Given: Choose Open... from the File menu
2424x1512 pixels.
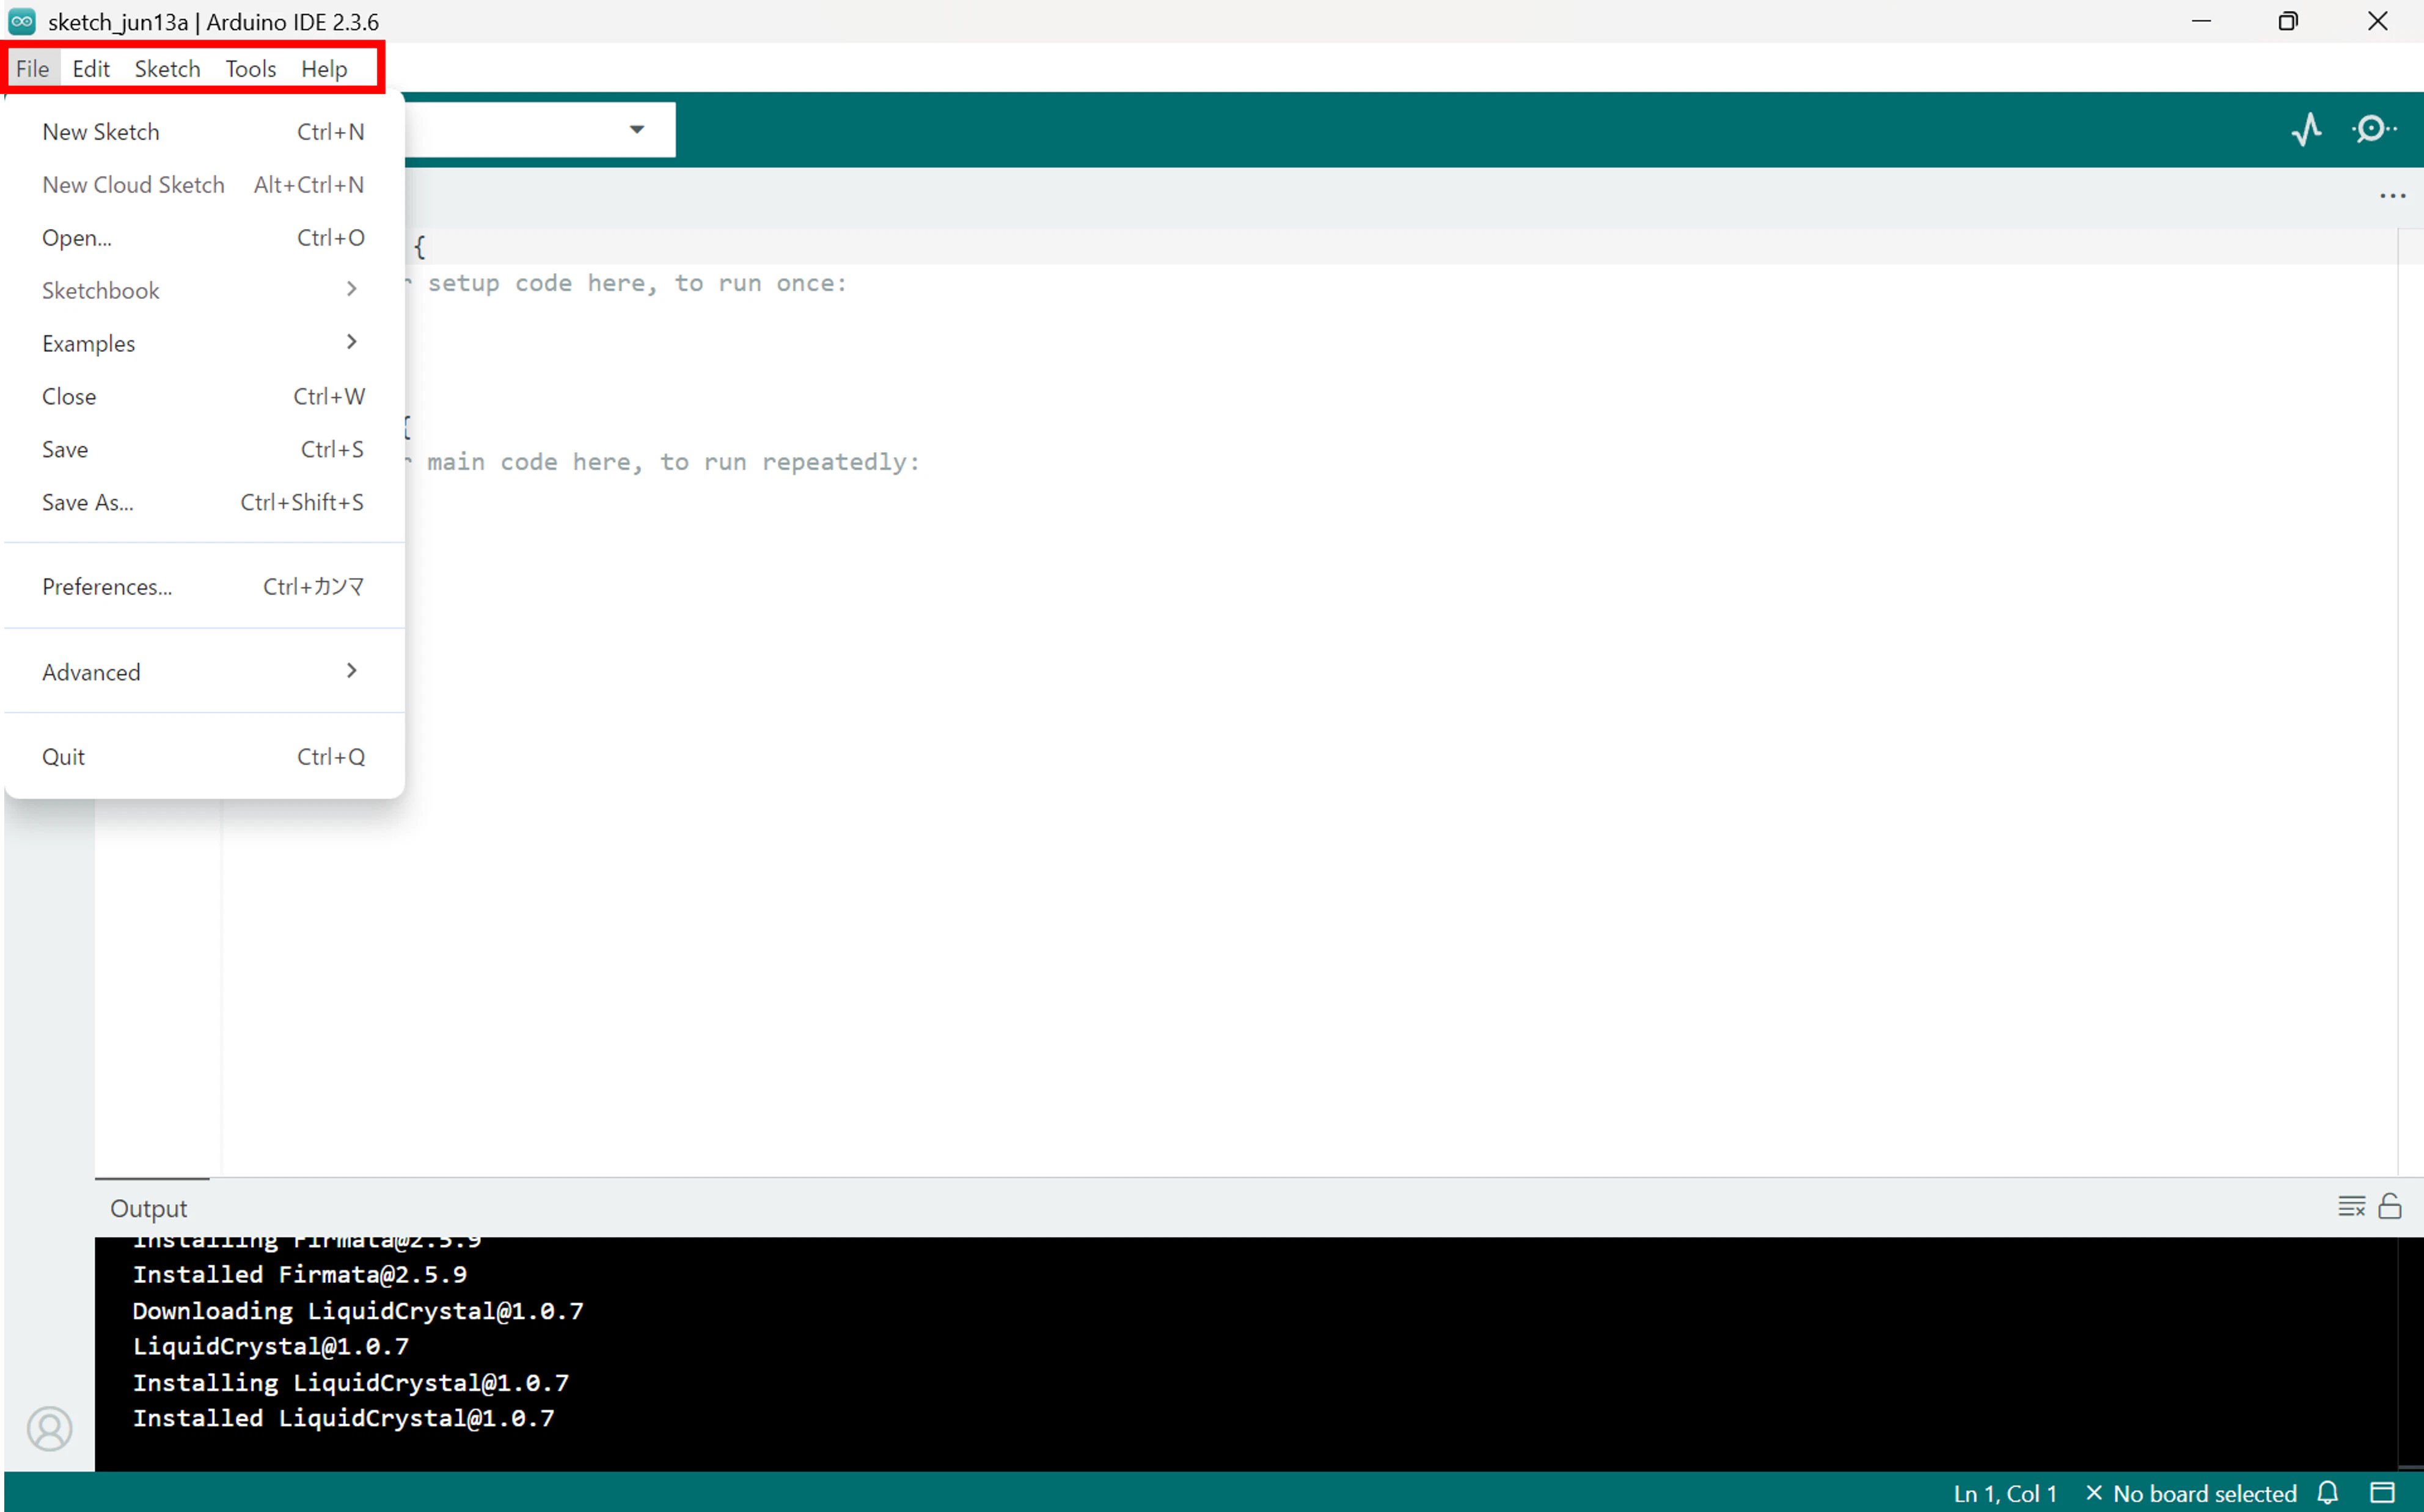Looking at the screenshot, I should 204,238.
